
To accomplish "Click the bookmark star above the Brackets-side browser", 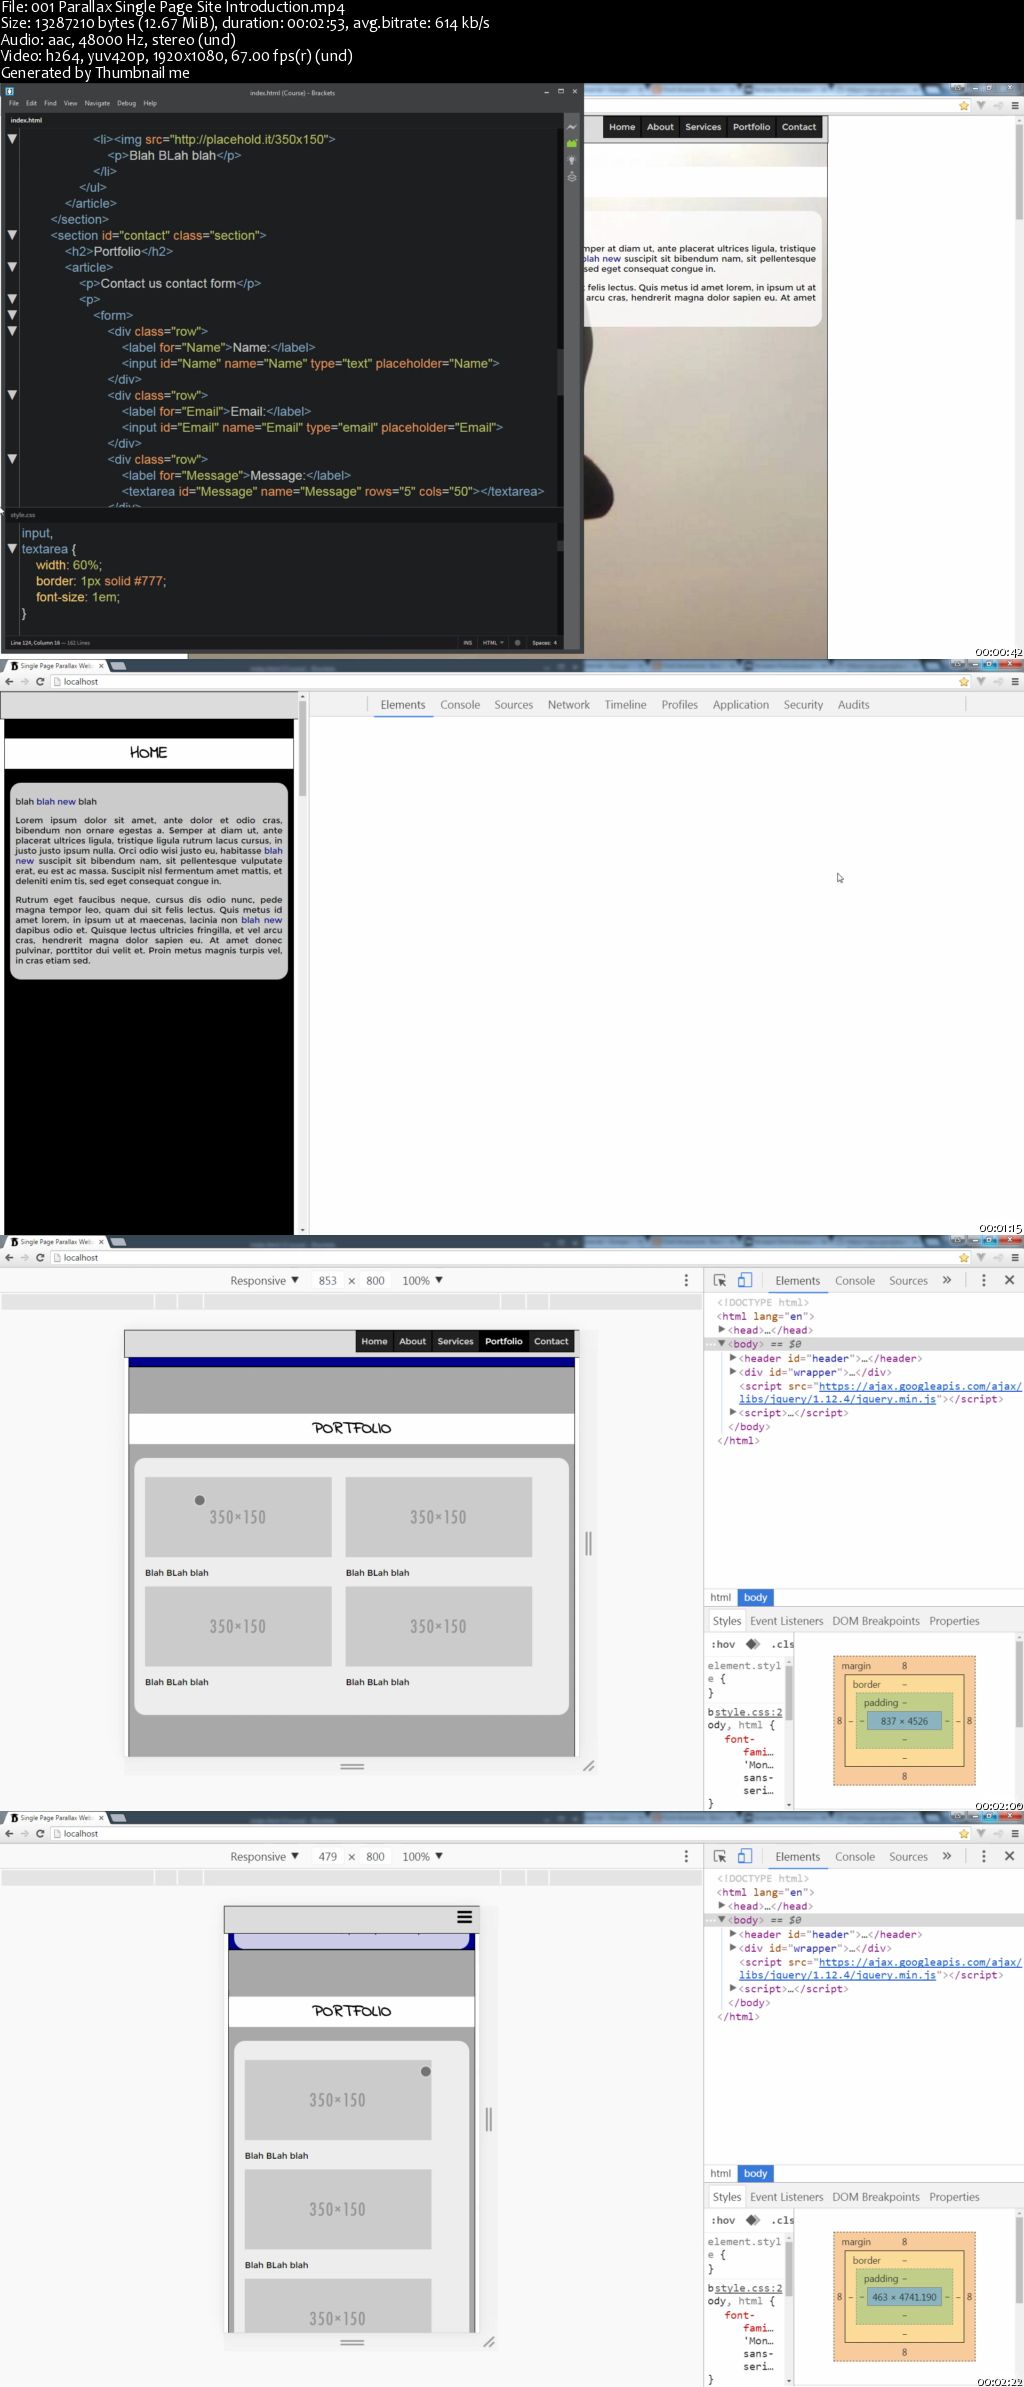I will coord(964,105).
